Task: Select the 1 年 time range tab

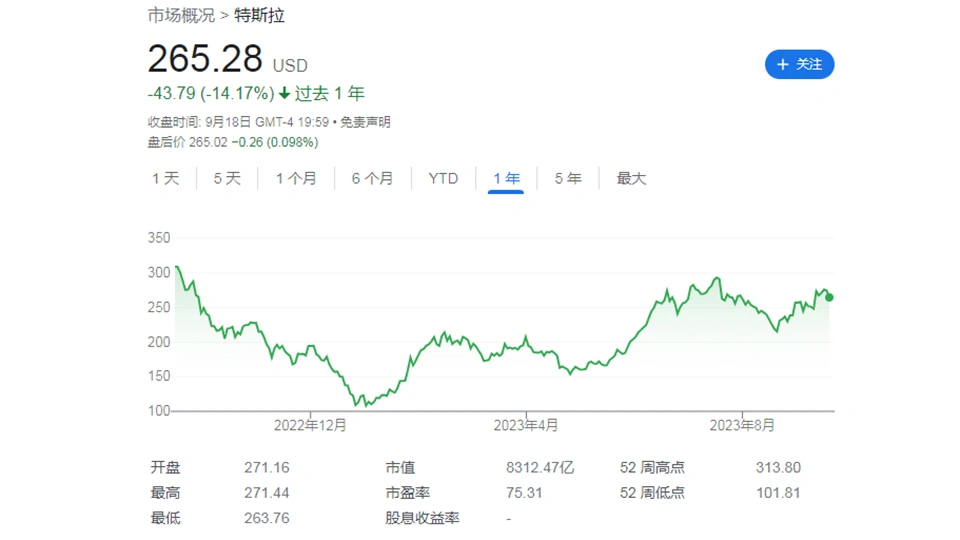Action: 506,179
